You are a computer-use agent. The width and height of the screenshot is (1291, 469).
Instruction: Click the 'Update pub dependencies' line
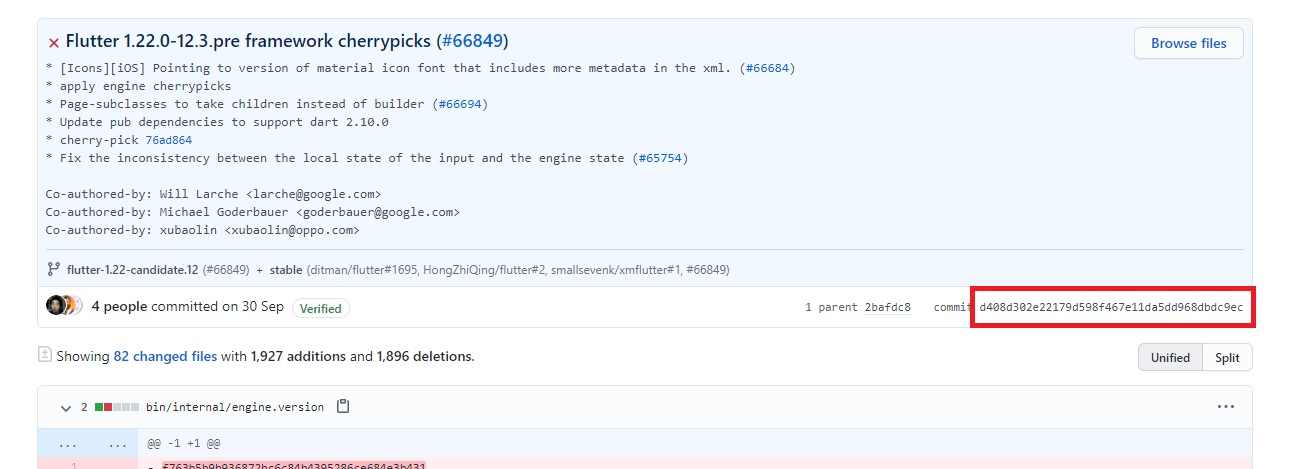coord(217,122)
